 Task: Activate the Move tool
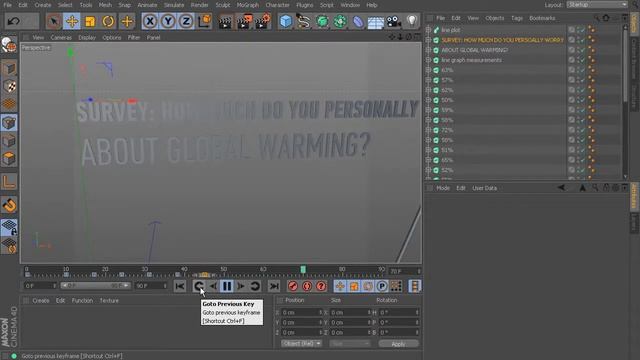pos(71,21)
